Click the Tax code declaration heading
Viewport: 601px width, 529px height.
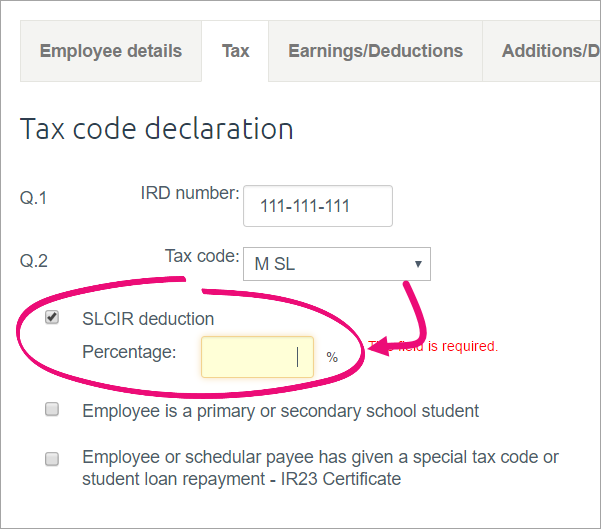(156, 129)
